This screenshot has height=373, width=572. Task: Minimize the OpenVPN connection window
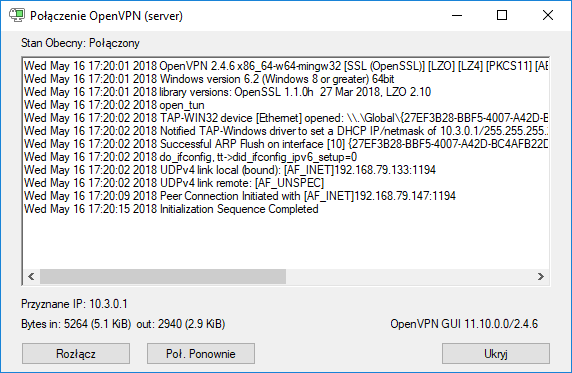click(457, 15)
